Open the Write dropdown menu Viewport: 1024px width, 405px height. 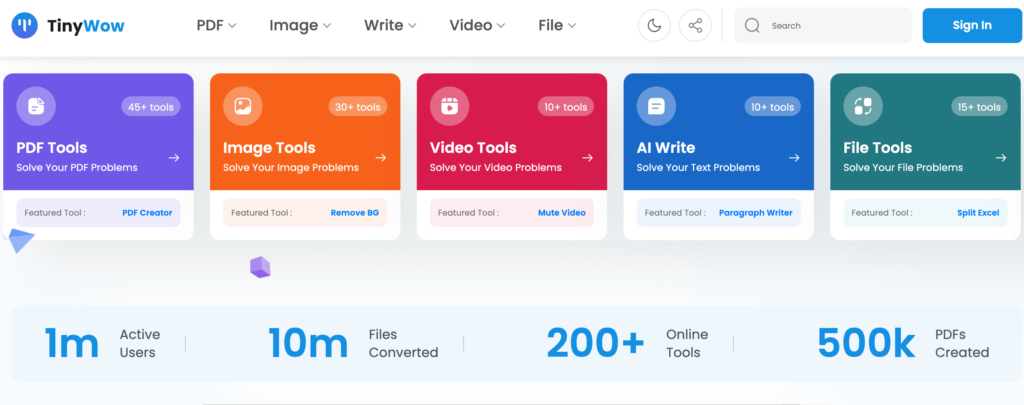point(390,25)
